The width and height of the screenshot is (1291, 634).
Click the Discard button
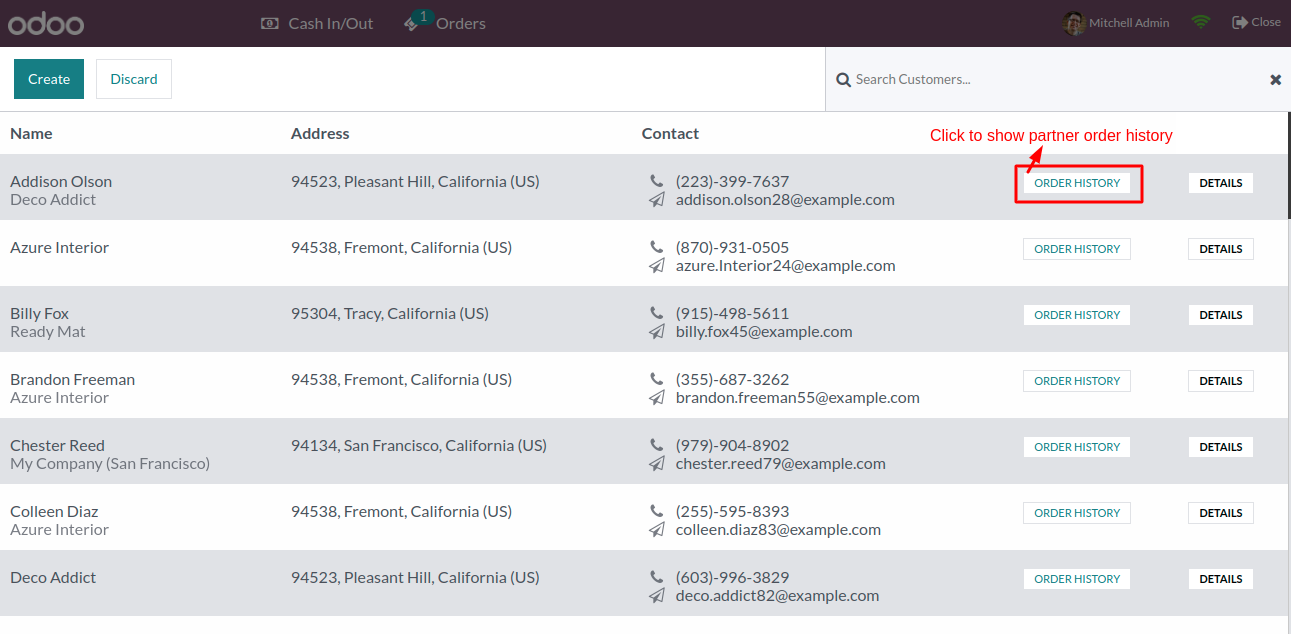134,79
